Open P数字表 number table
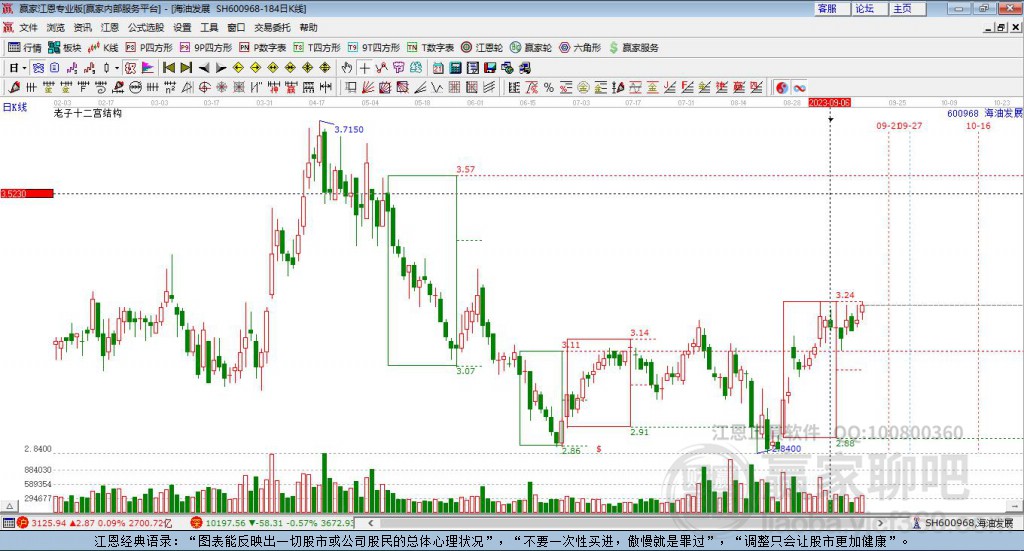The height and width of the screenshot is (551, 1024). click(x=263, y=48)
